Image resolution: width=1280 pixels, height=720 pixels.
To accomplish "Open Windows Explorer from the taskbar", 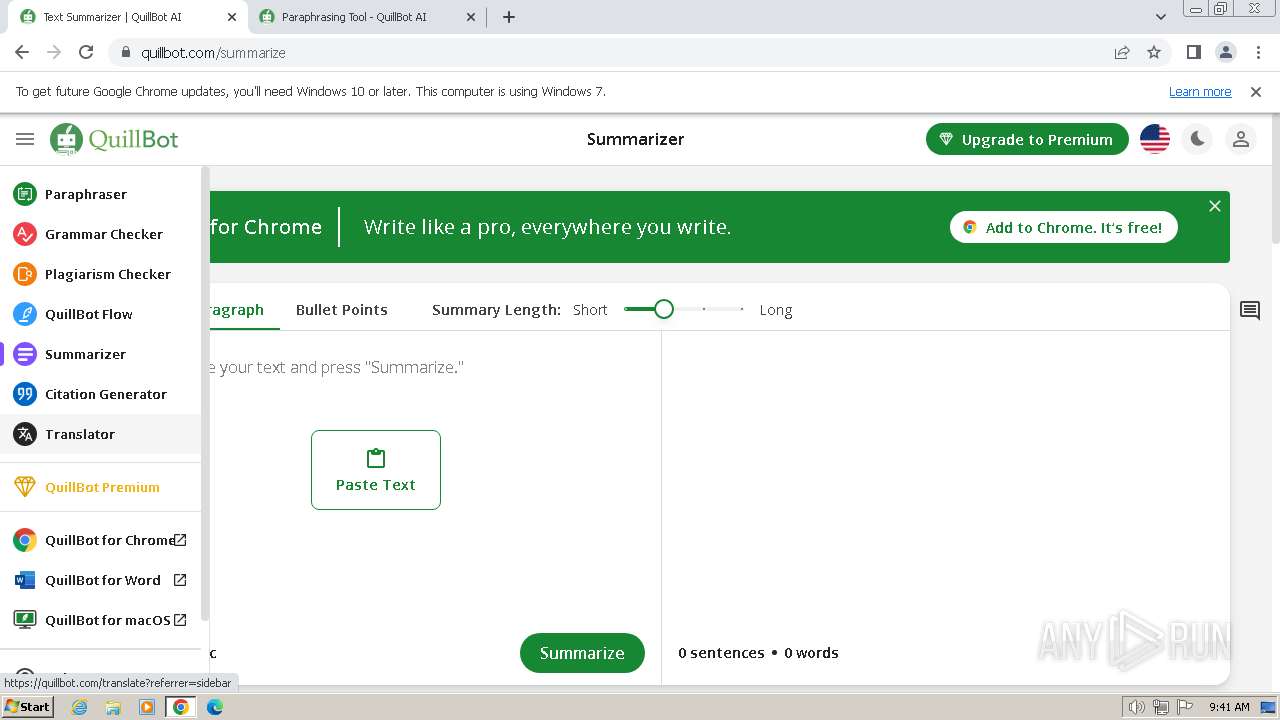I will [113, 707].
